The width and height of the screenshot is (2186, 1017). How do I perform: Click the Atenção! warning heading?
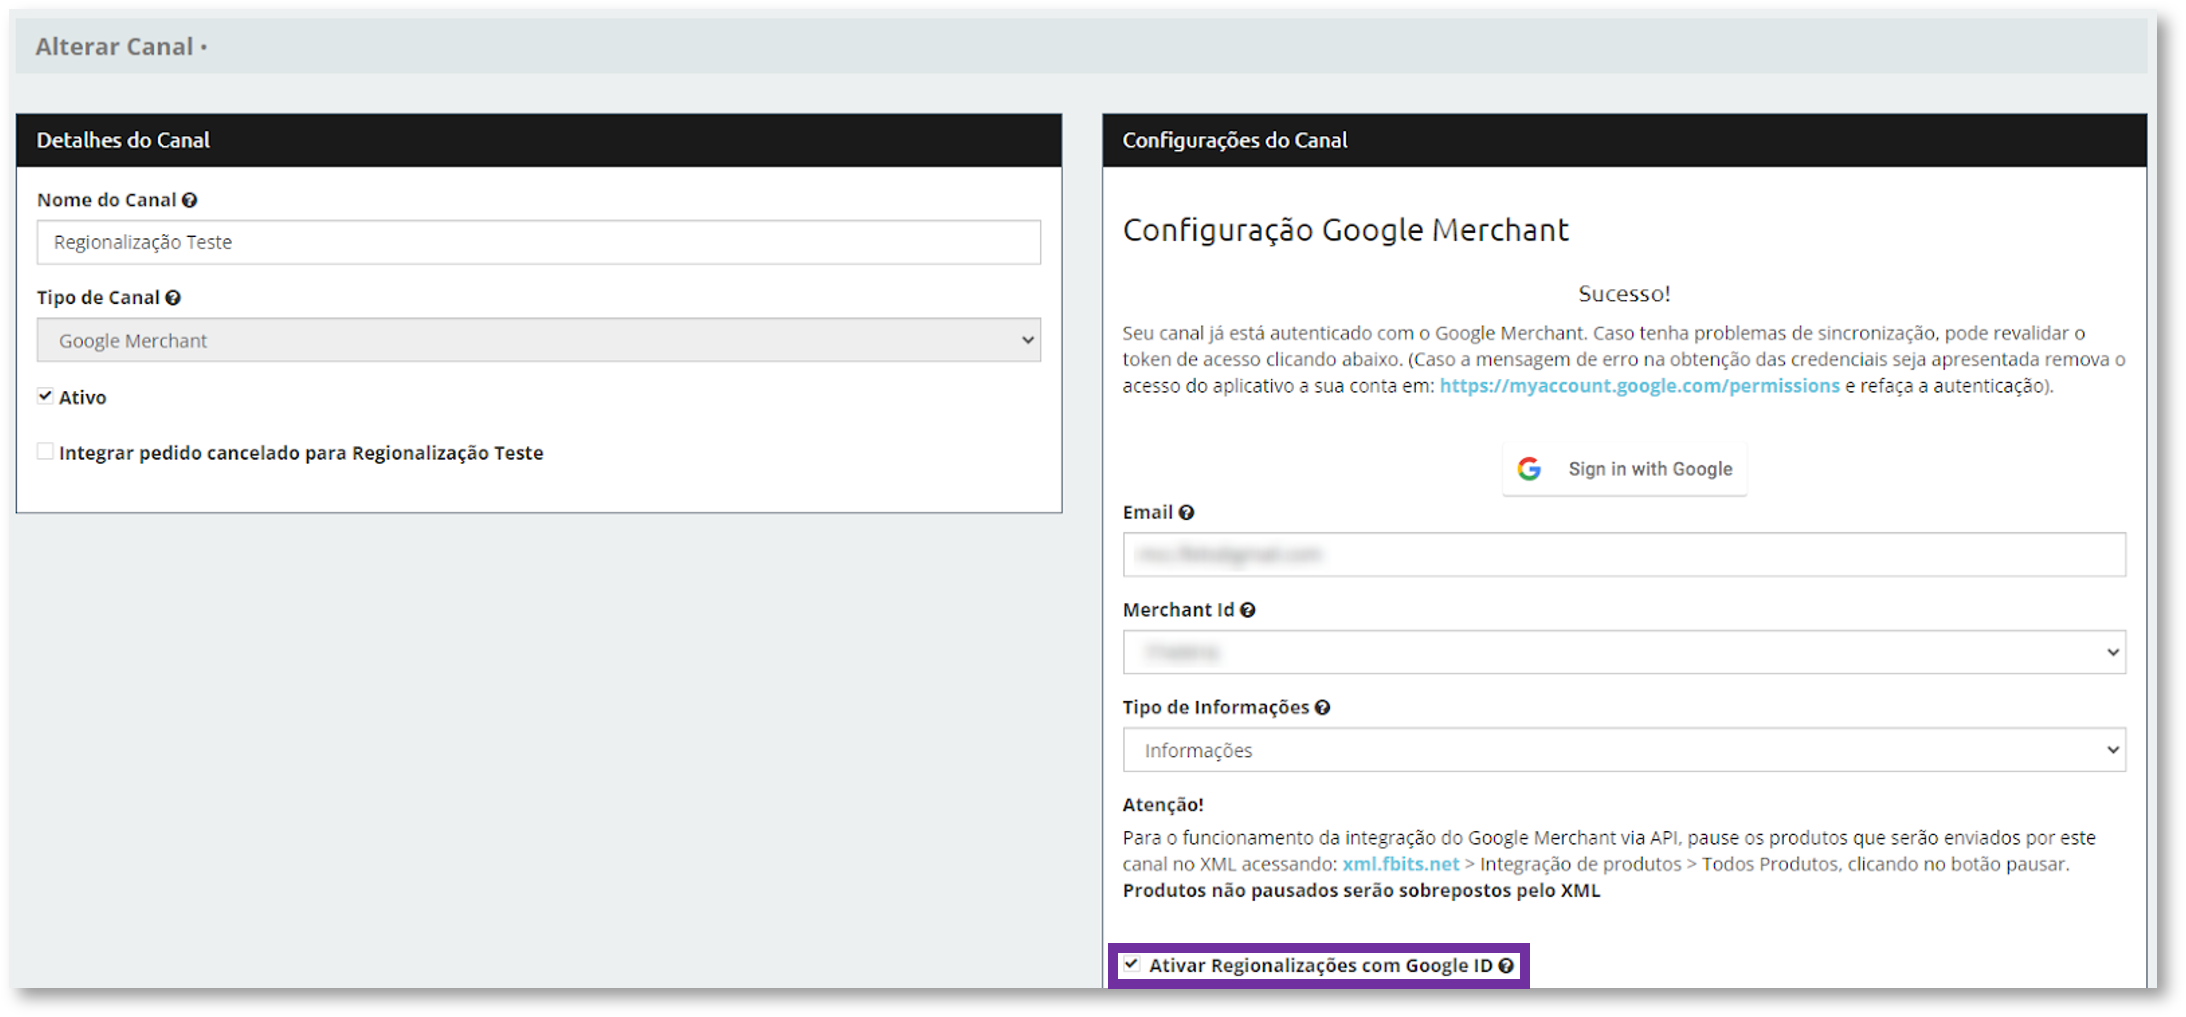point(1163,805)
